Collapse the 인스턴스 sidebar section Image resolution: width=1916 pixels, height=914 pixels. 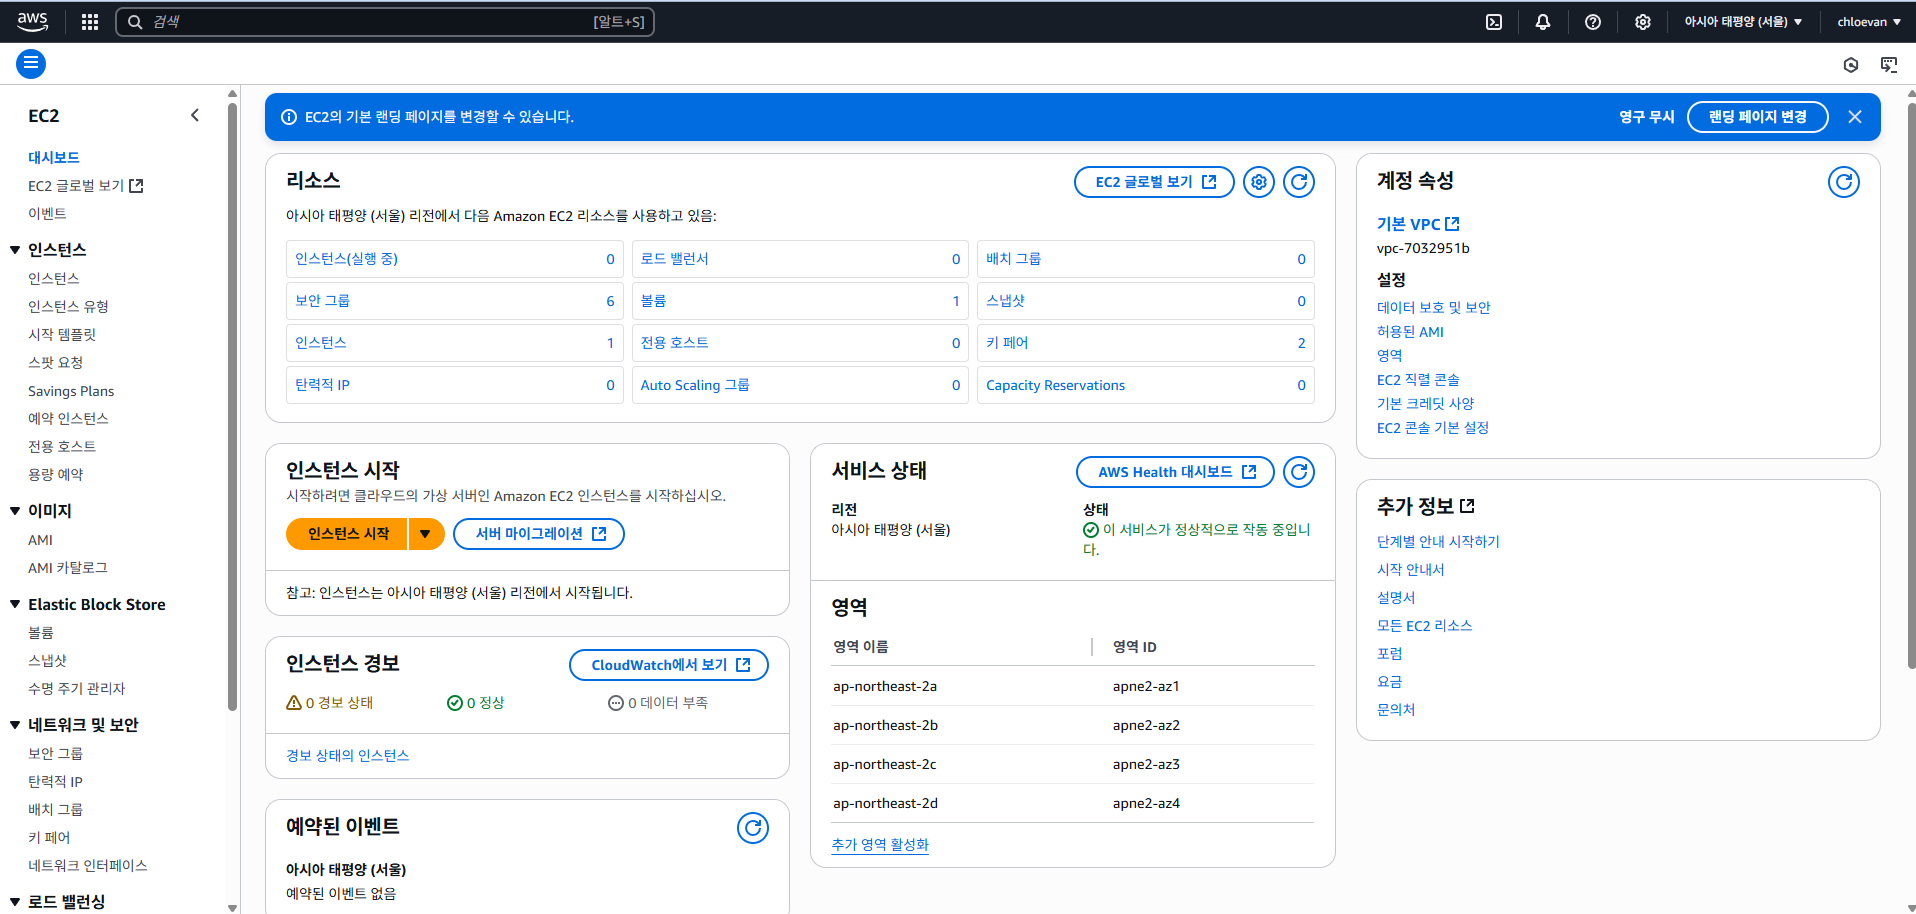point(15,250)
